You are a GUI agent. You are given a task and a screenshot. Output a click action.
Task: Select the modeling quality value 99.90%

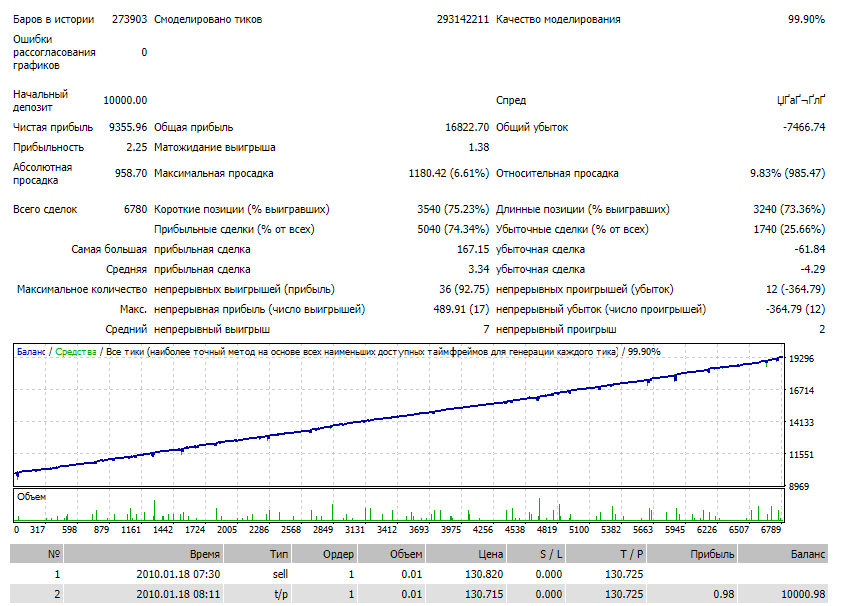(806, 19)
